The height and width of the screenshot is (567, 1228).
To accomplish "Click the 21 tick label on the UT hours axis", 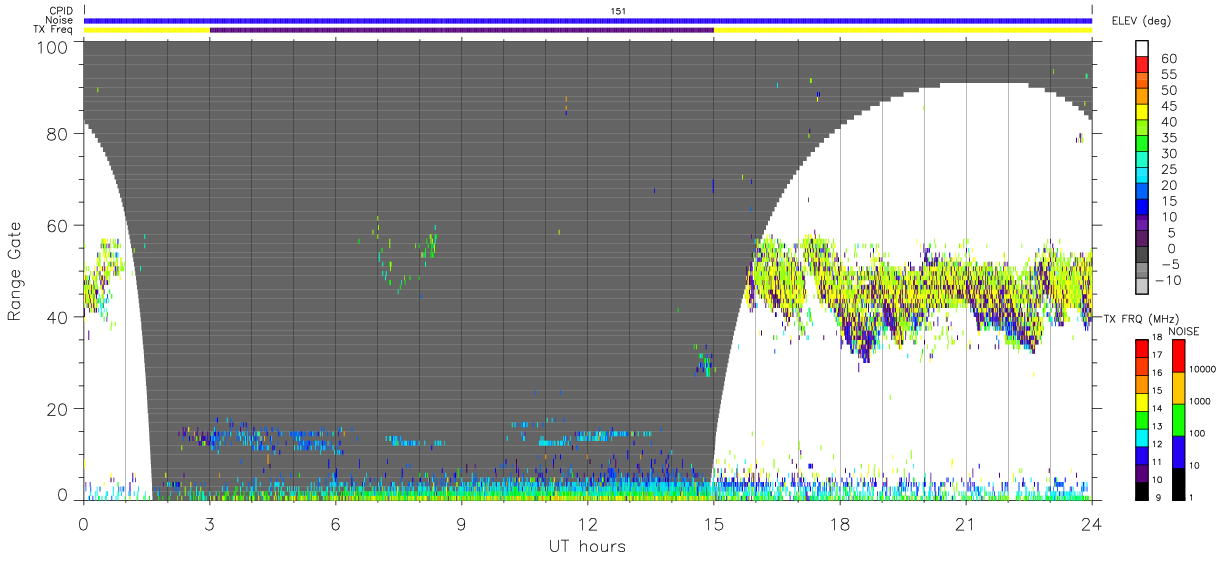I will coord(966,523).
